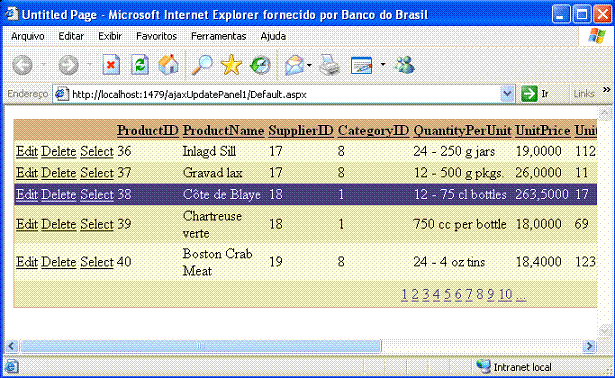
Task: Refresh the page with green arrows icon
Action: click(x=140, y=65)
